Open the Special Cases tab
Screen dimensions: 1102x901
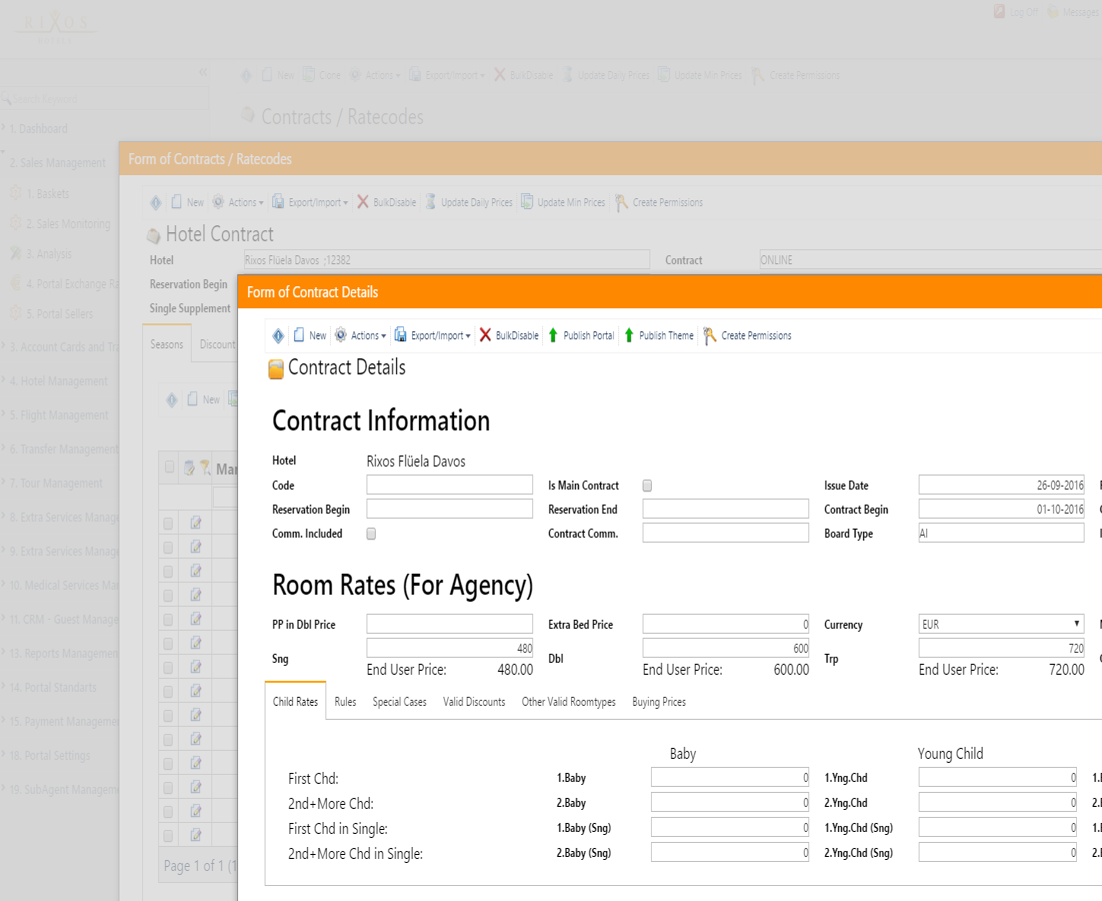(399, 701)
